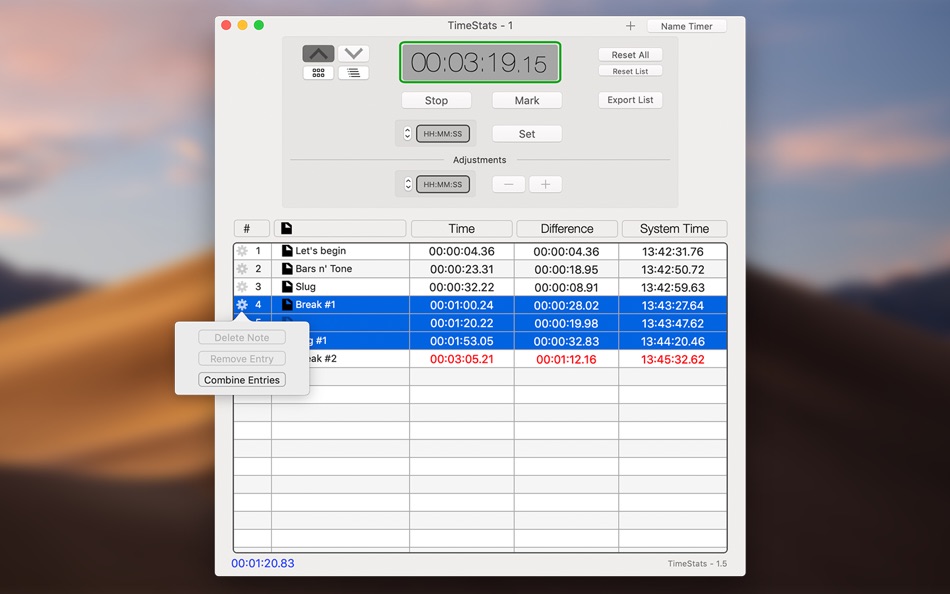Click the HH:MM:SS field under Adjustments

click(443, 184)
